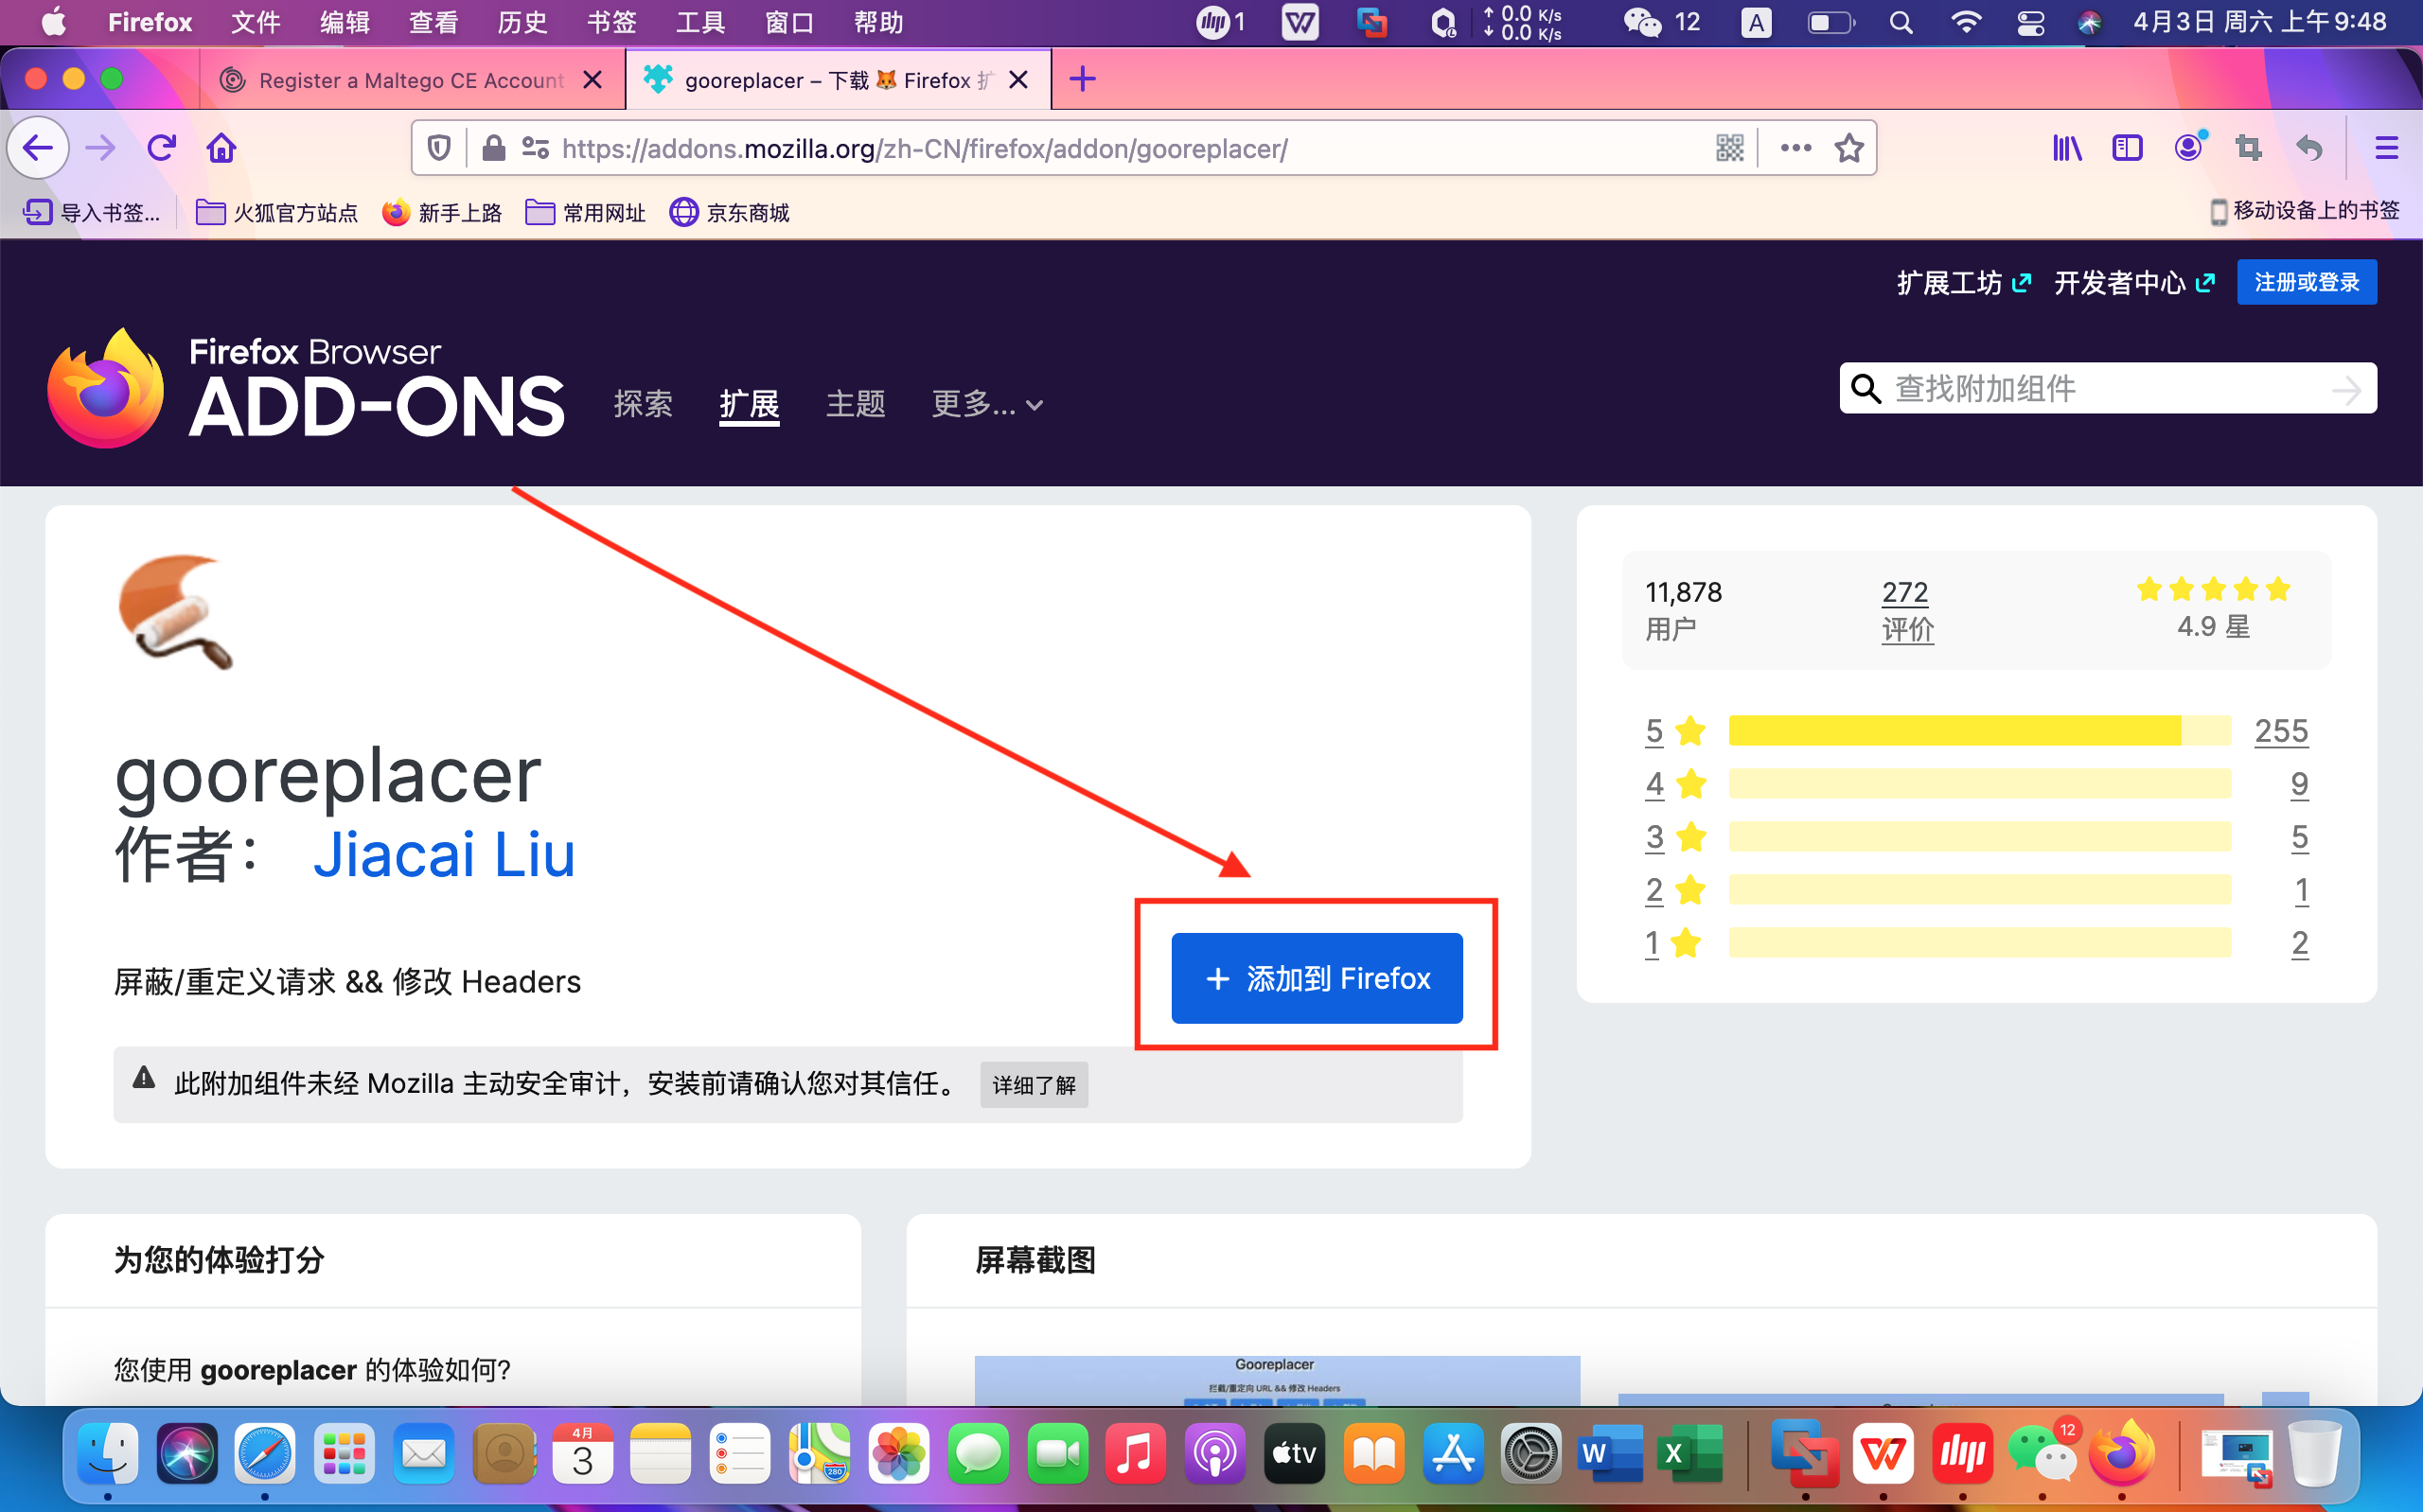The image size is (2423, 1512).
Task: Generate QR code for page
Action: click(x=1729, y=148)
